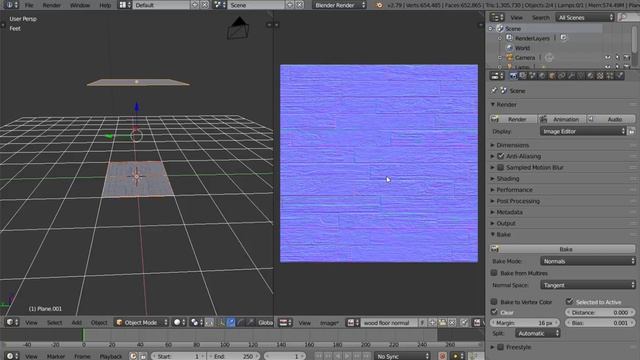640x360 pixels.
Task: Open the timeline Playback menu
Action: click(x=111, y=356)
